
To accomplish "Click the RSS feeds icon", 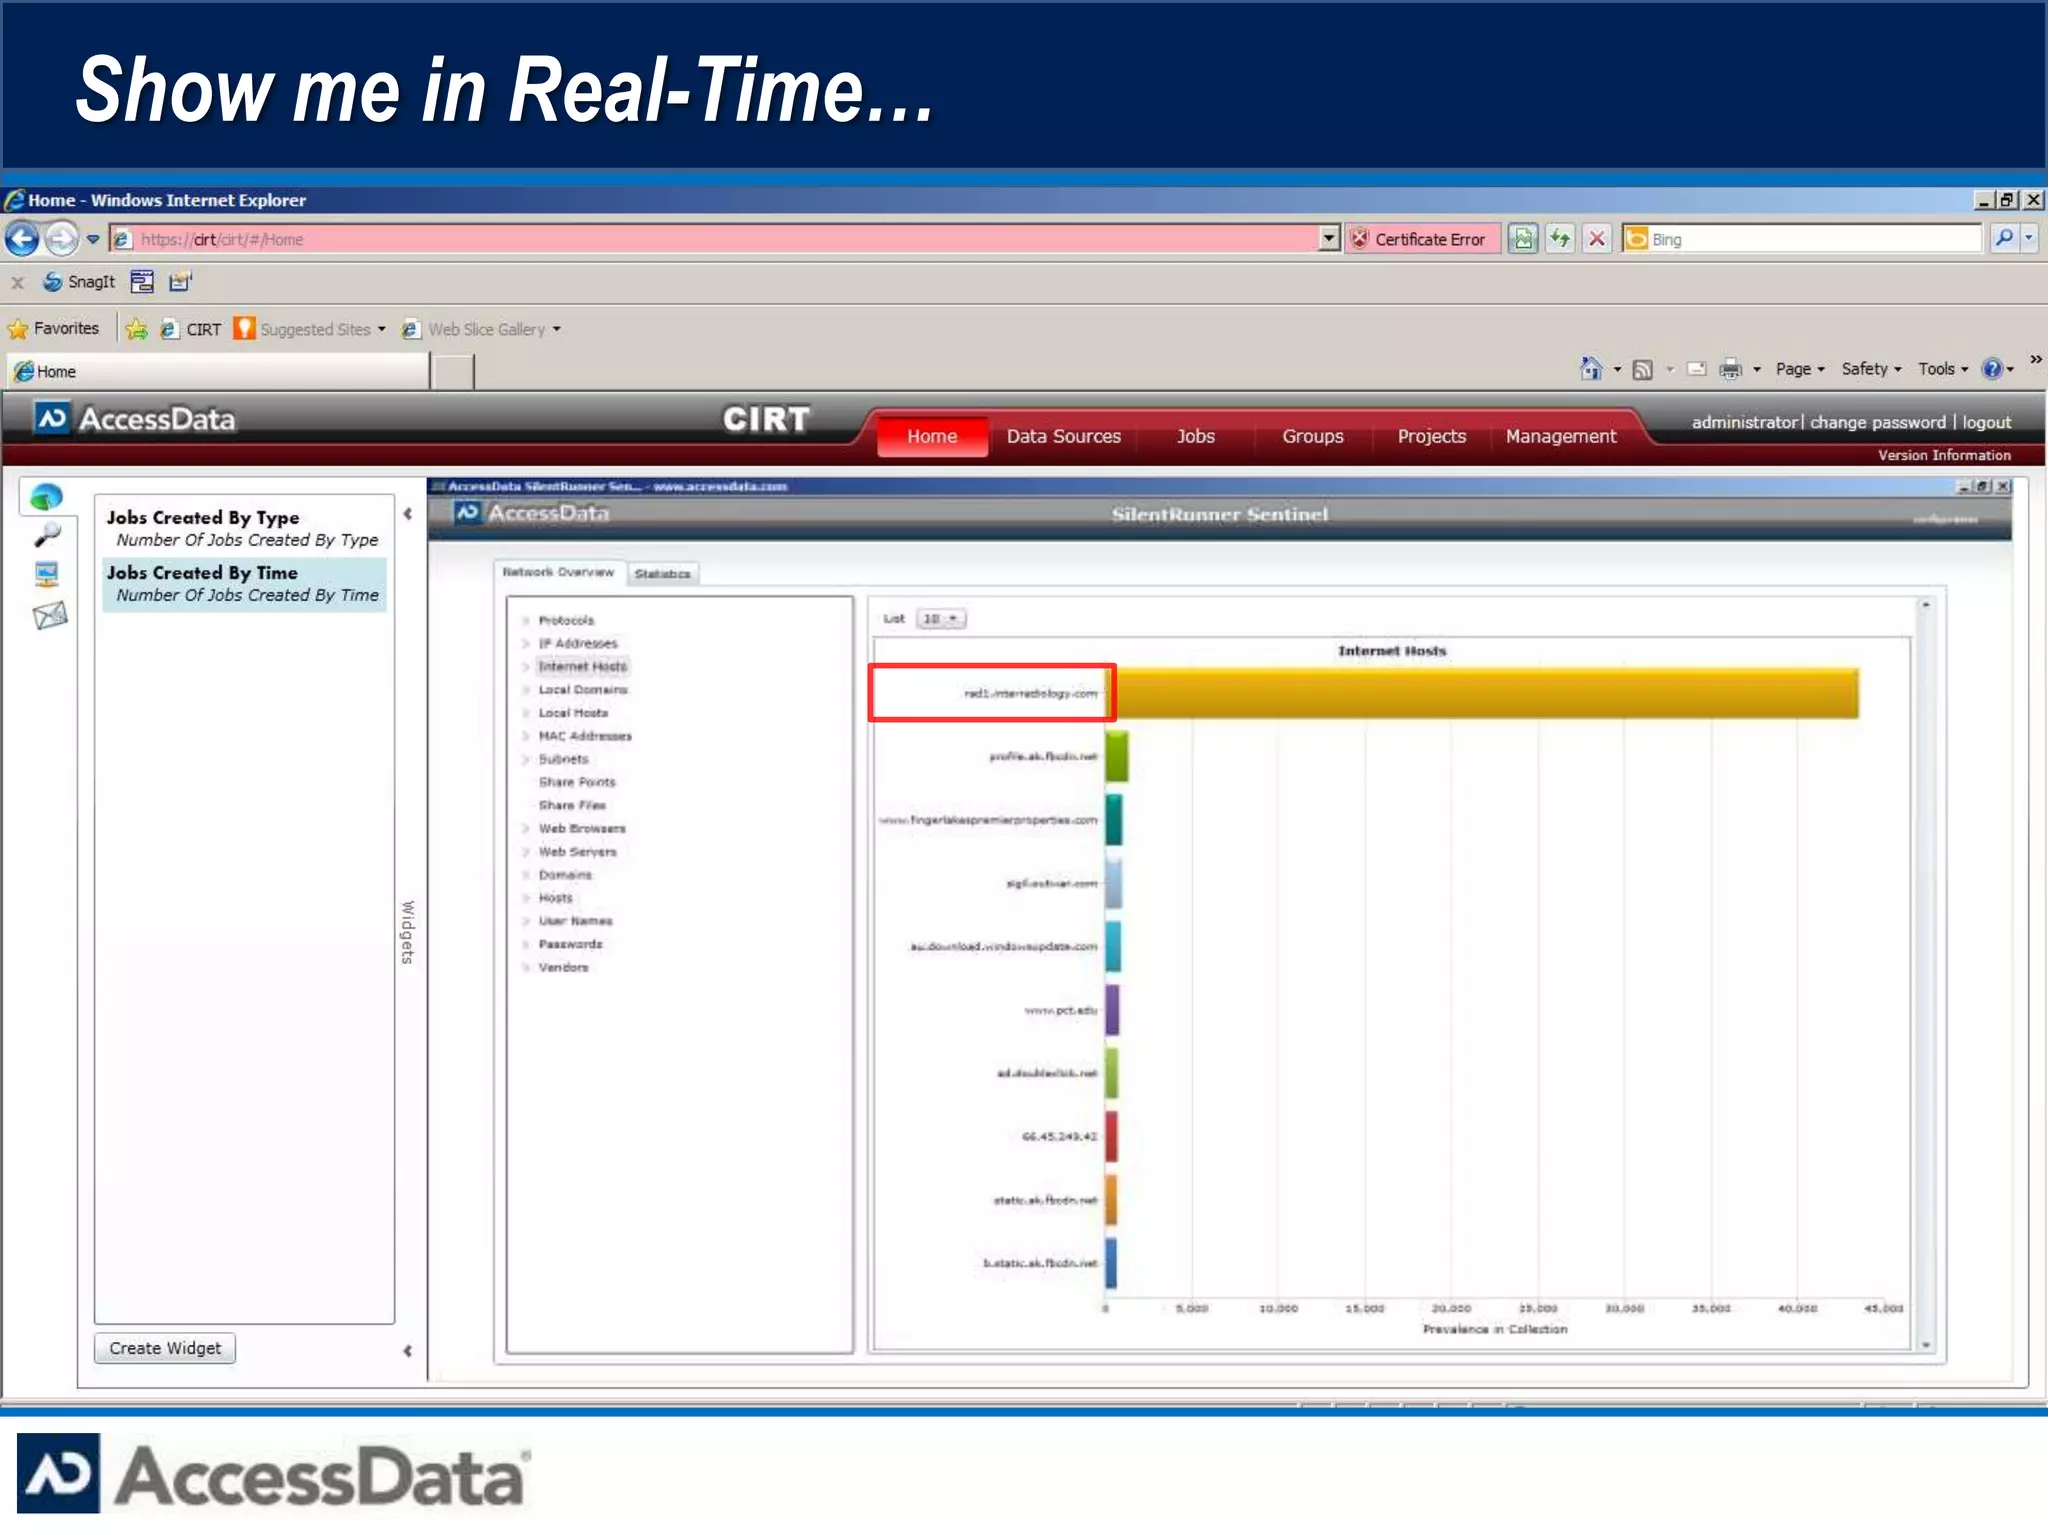I will click(x=1642, y=370).
